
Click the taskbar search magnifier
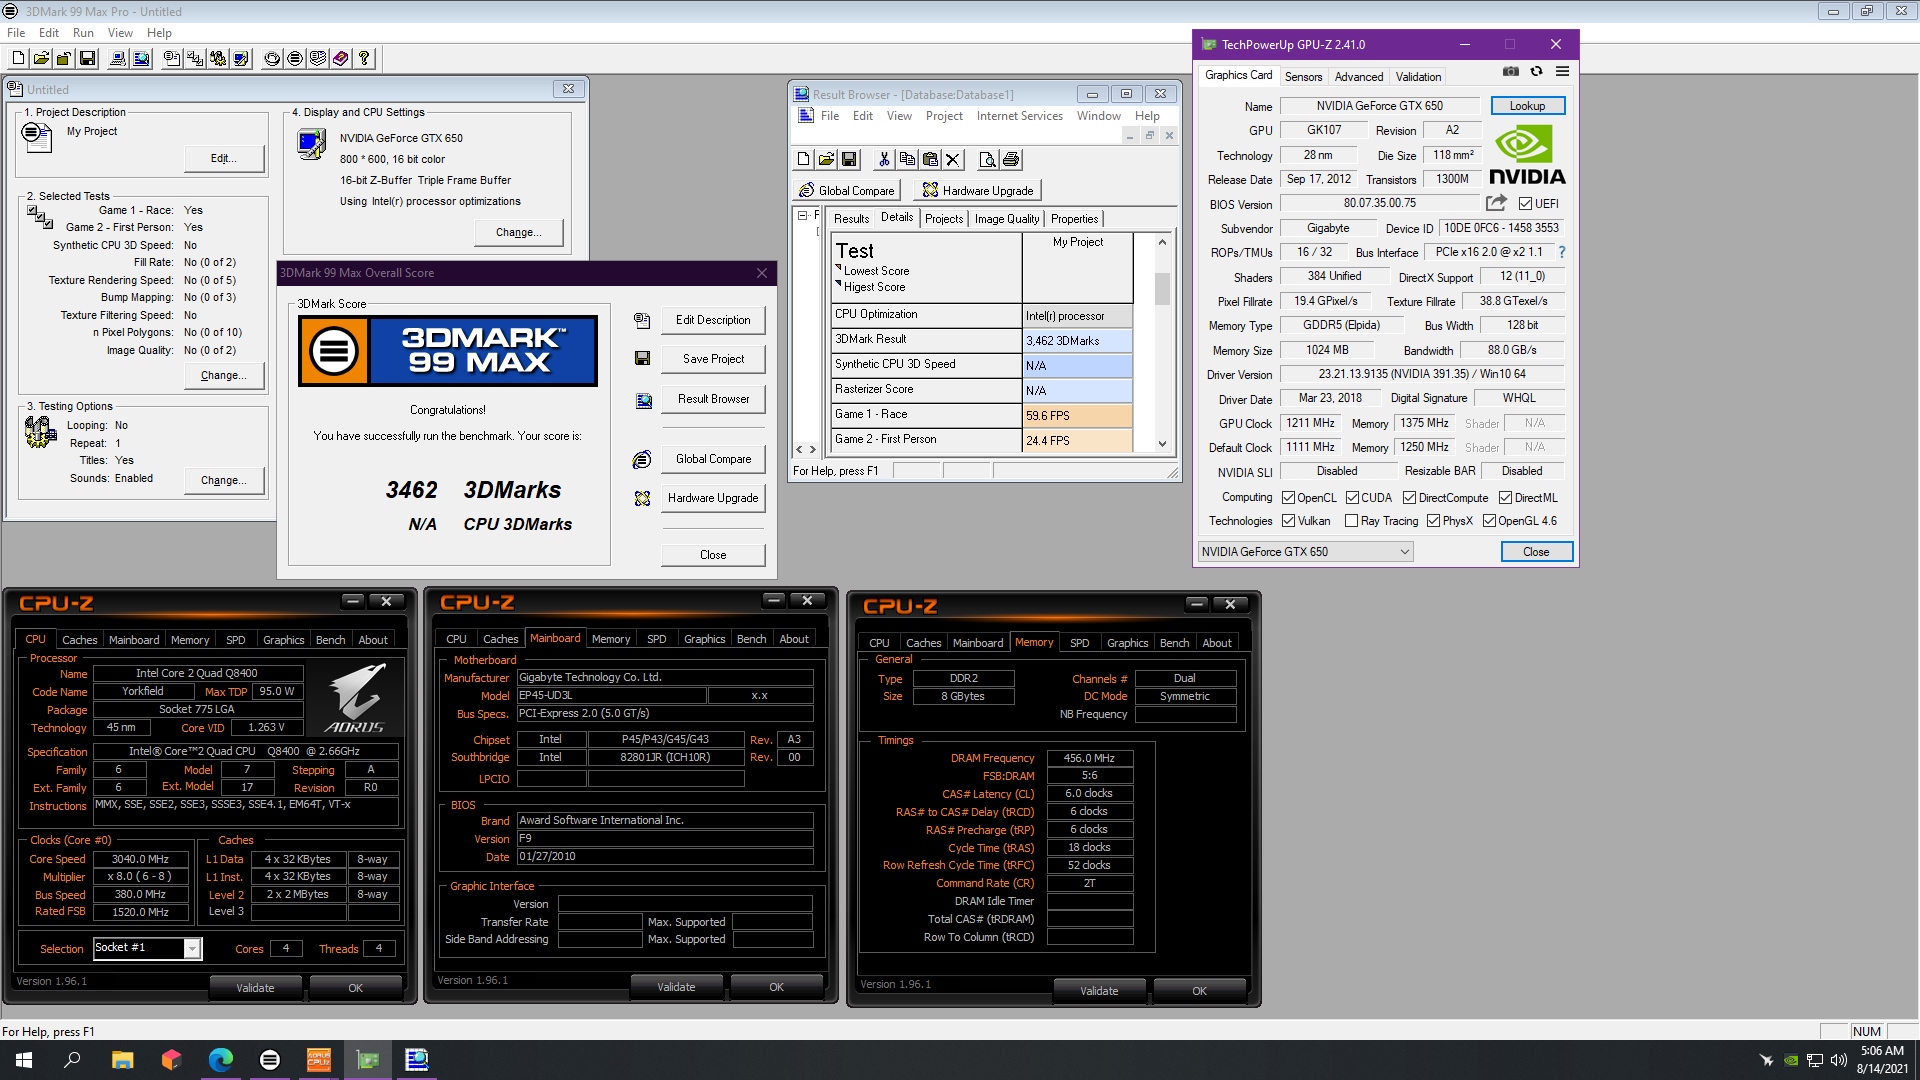72,1060
